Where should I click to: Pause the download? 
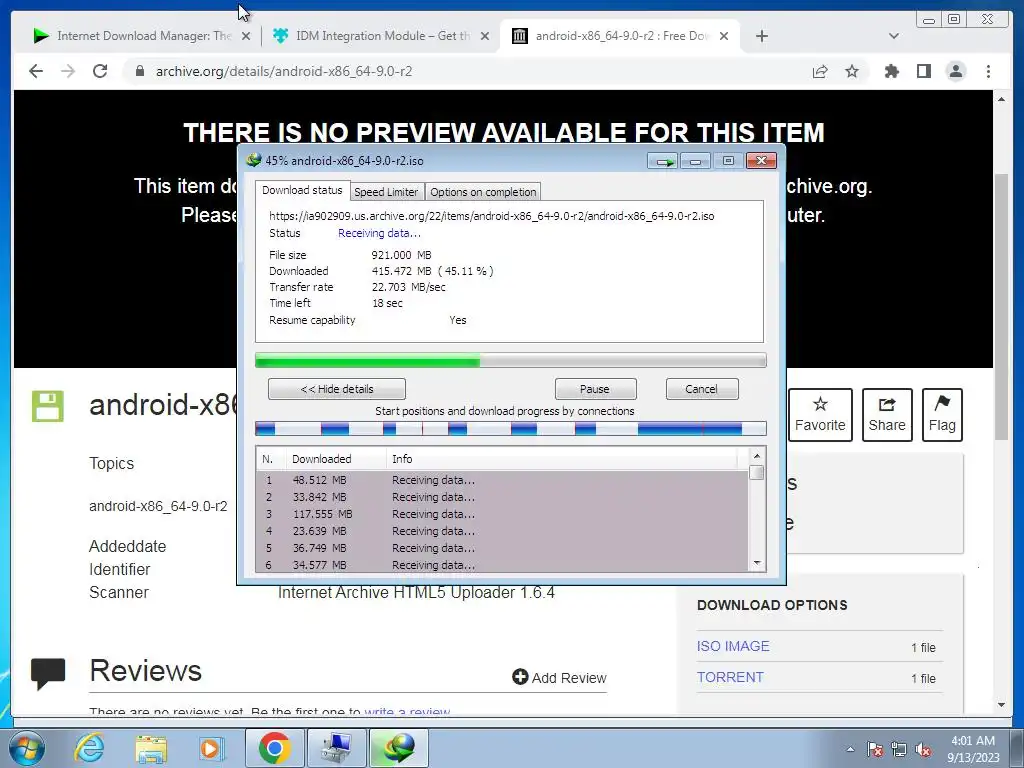pos(595,389)
